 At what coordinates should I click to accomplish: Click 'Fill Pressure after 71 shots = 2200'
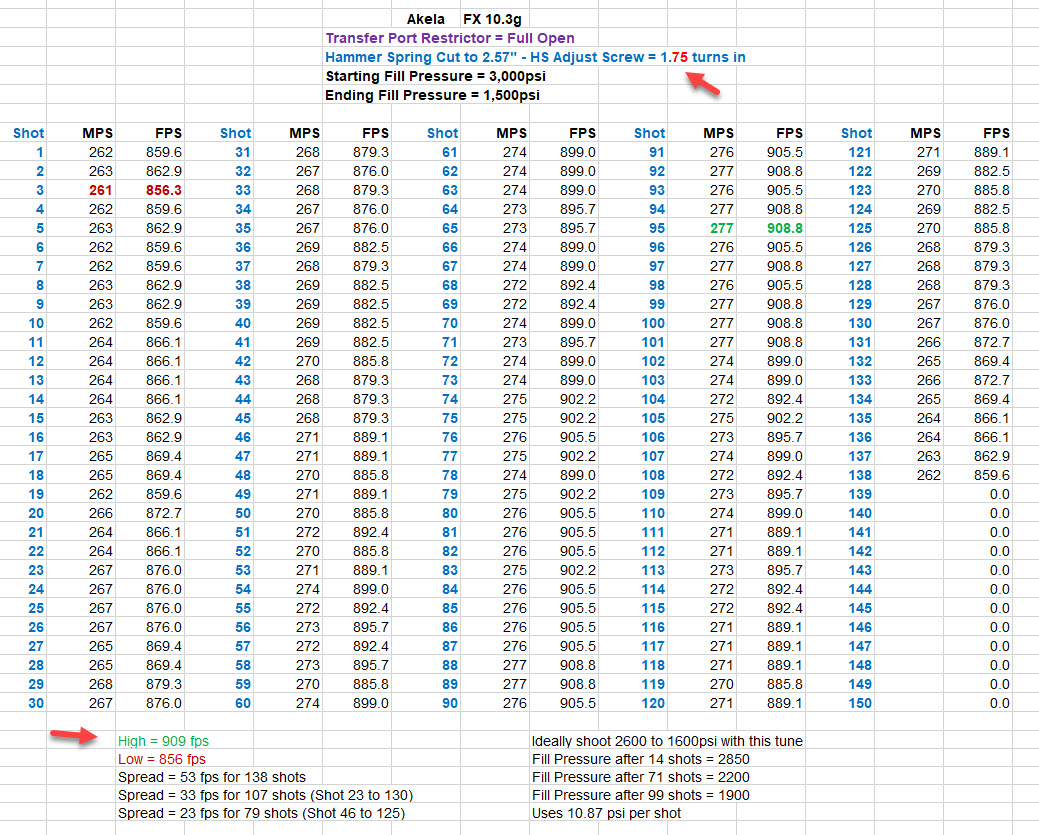coord(641,777)
